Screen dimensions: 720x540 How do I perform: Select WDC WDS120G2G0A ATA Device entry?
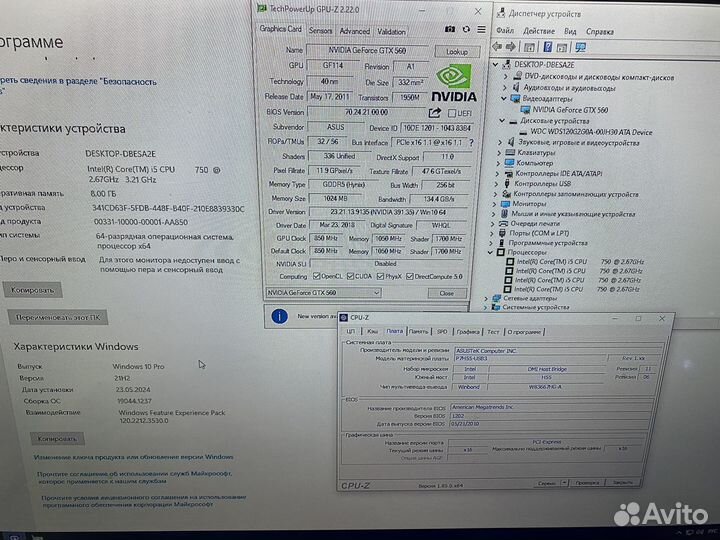(x=591, y=132)
